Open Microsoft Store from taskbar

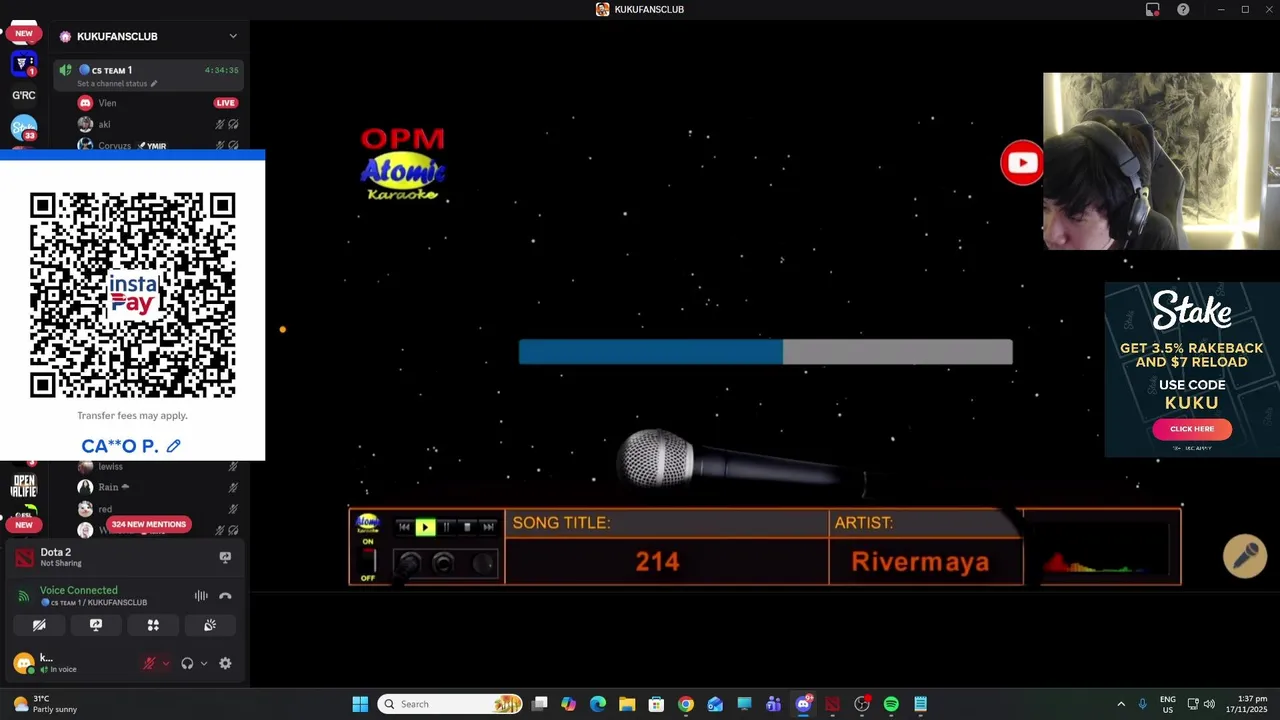(x=656, y=704)
